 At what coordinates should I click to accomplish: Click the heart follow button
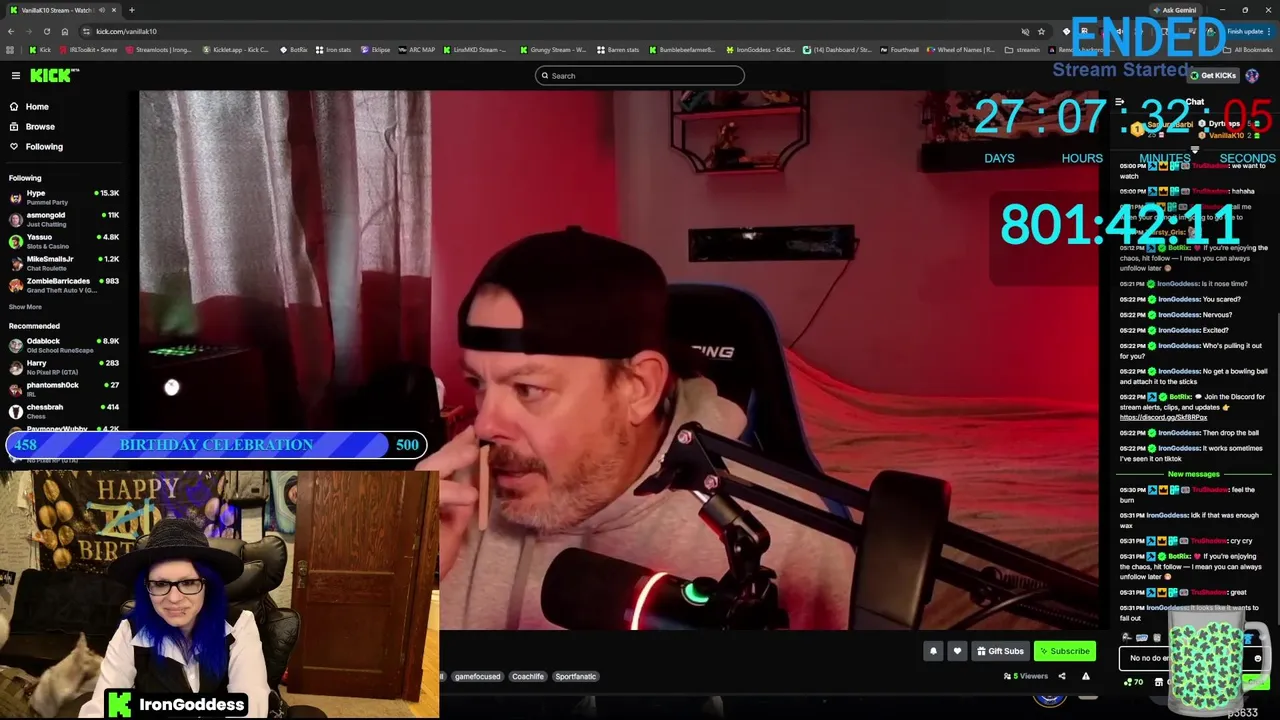957,651
